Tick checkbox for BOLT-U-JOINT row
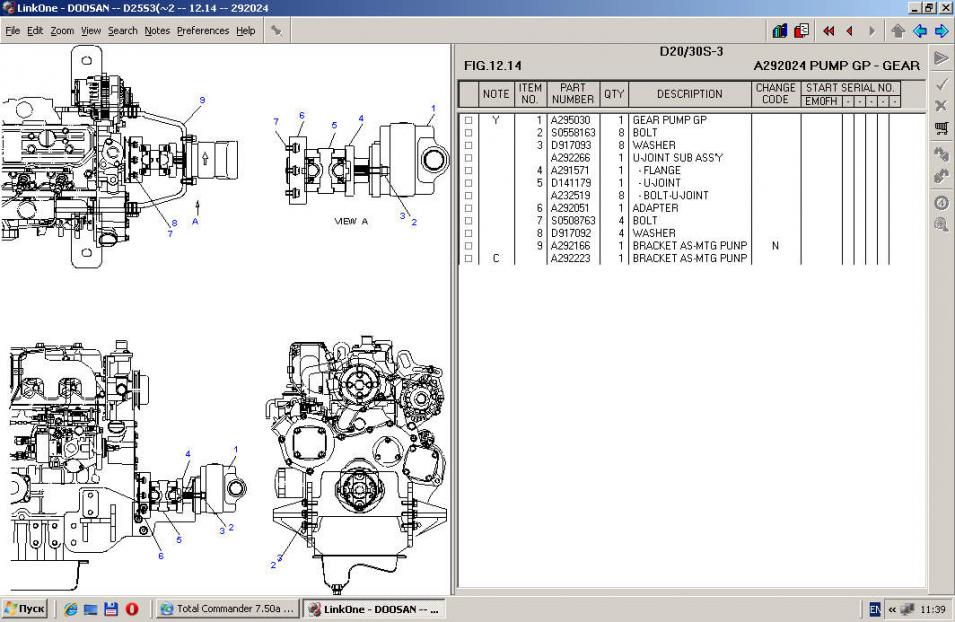This screenshot has height=622, width=955. (468, 196)
